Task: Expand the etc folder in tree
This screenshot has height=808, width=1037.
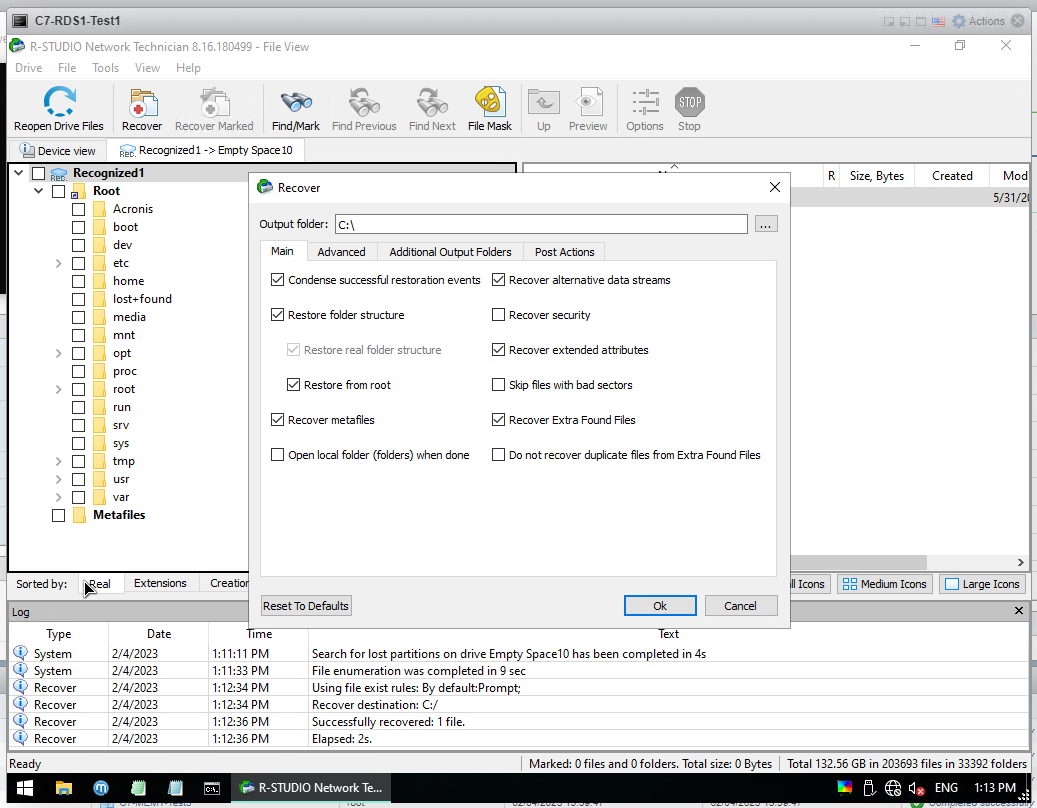Action: tap(59, 263)
